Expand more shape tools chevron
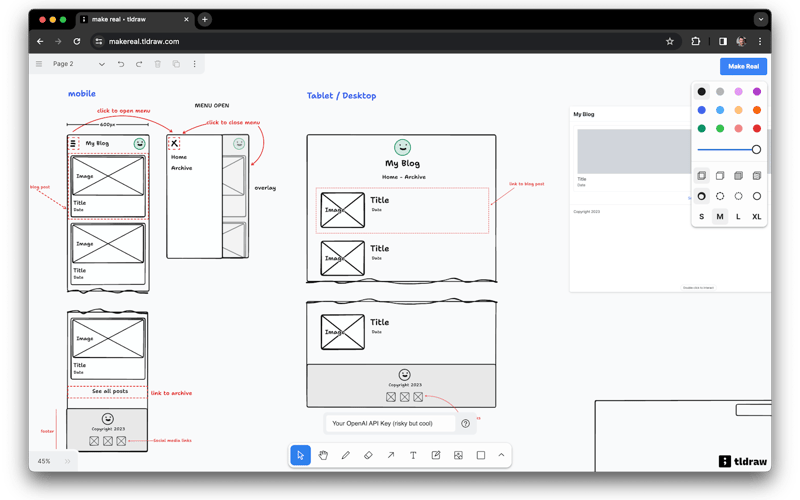This screenshot has width=800, height=500. pos(501,455)
